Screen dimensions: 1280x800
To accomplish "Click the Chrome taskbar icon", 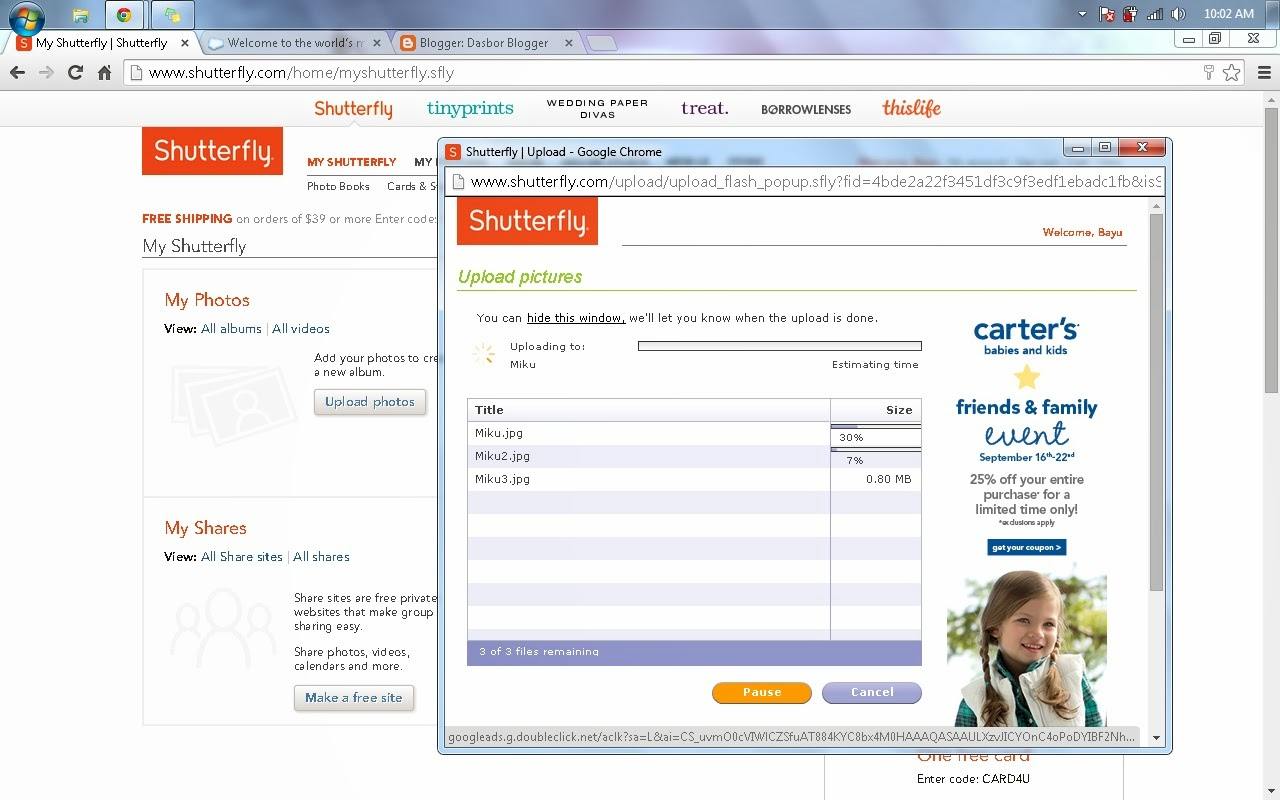I will pyautogui.click(x=124, y=15).
